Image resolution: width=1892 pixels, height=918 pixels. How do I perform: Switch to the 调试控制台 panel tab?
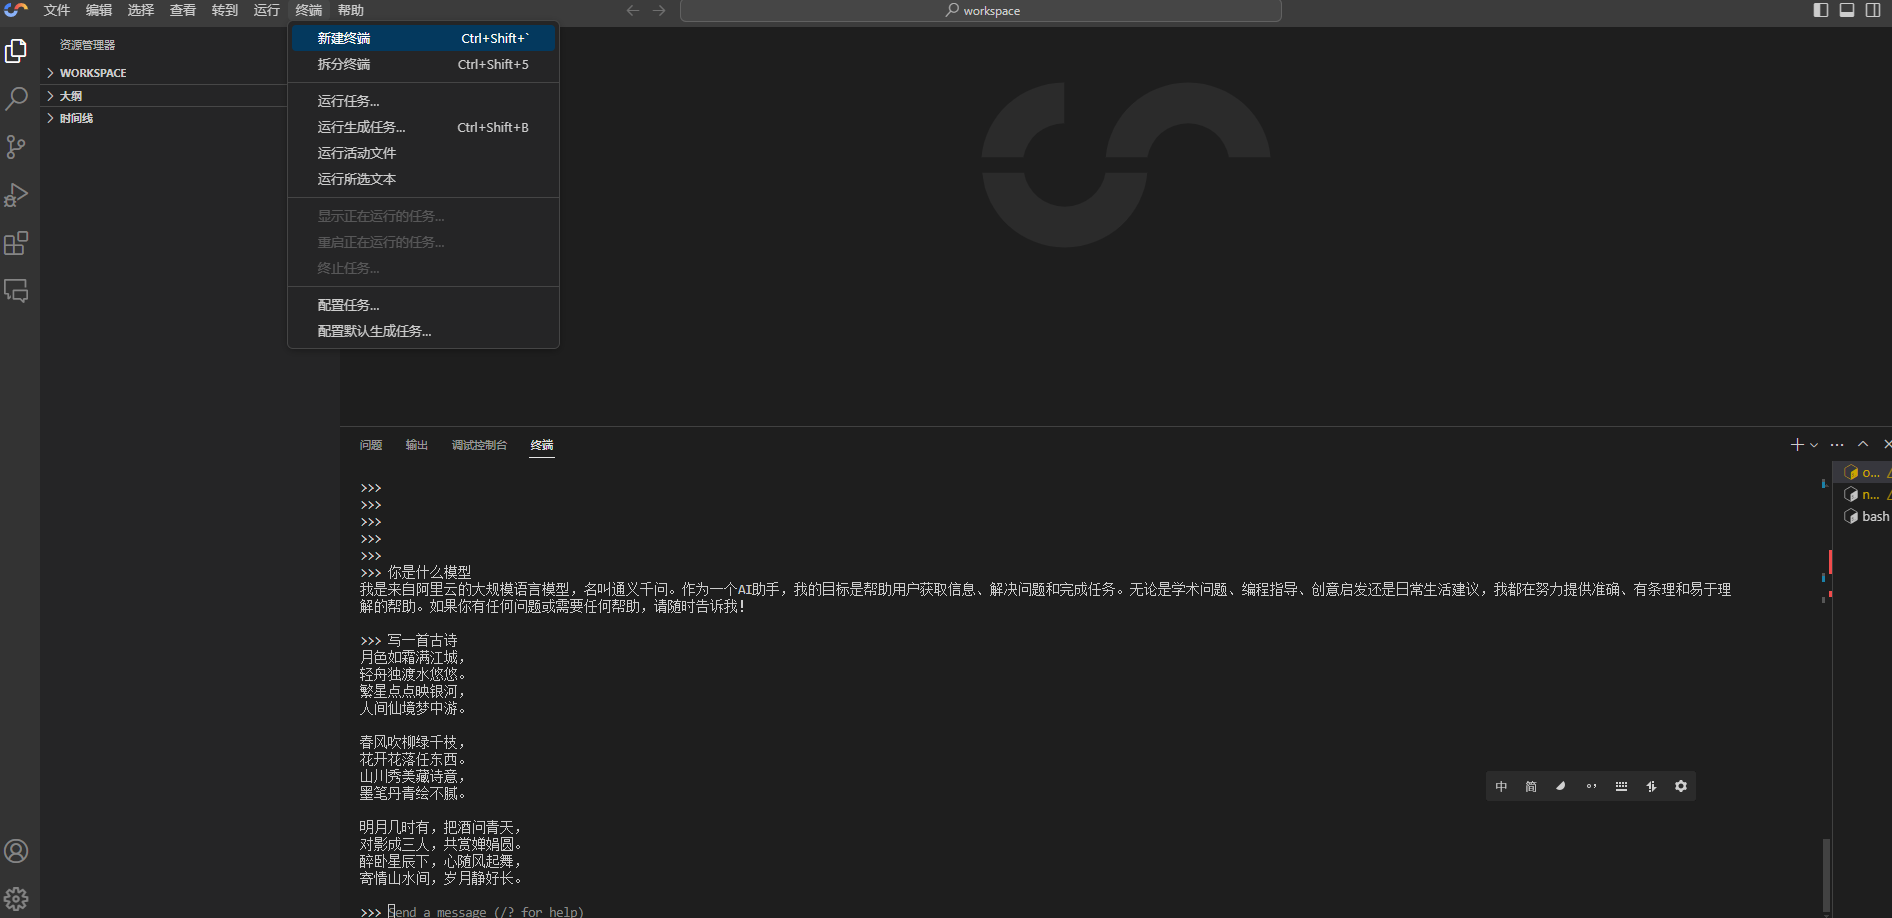[x=479, y=445]
